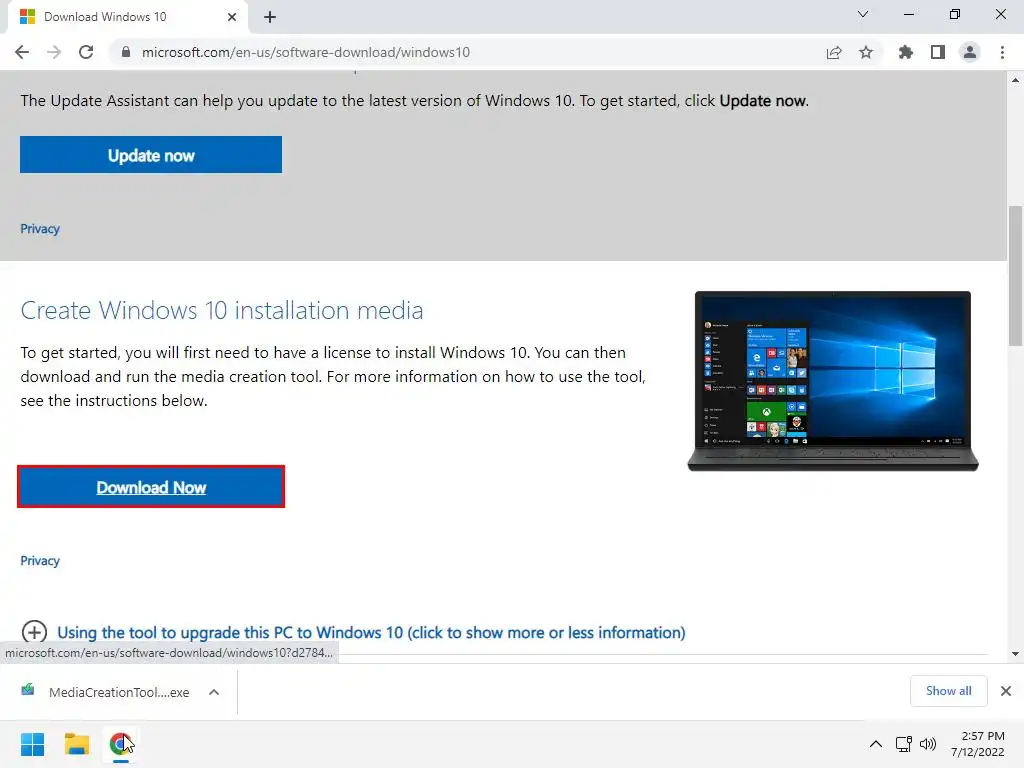This screenshot has width=1024, height=768.
Task: Click the Download Now button
Action: pyautogui.click(x=151, y=487)
